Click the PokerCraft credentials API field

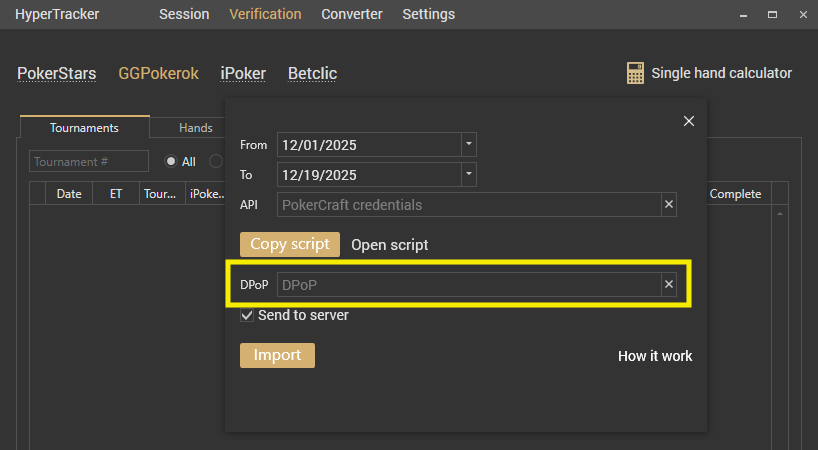tap(468, 205)
